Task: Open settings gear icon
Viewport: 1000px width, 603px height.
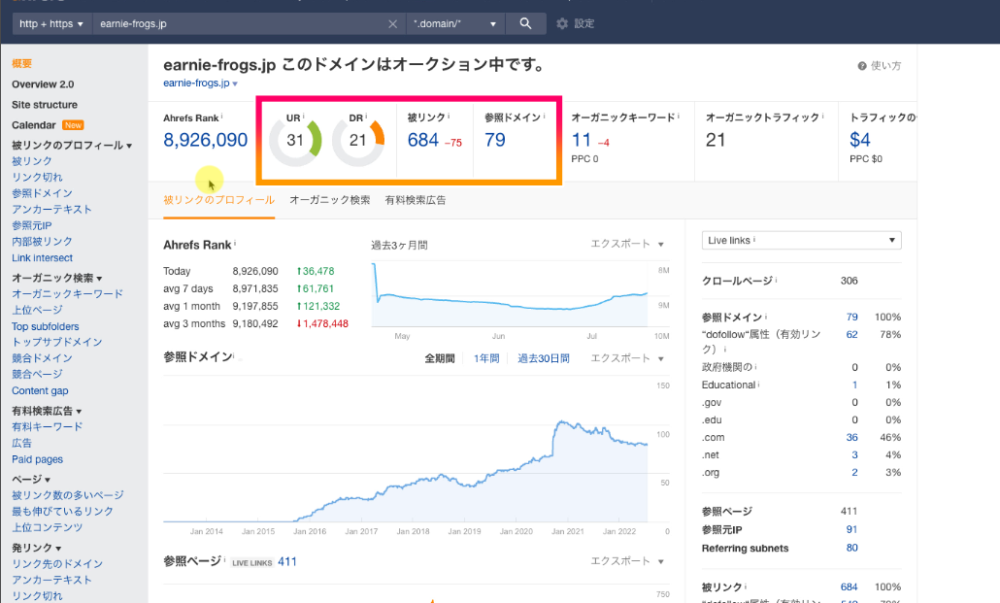Action: [x=562, y=24]
